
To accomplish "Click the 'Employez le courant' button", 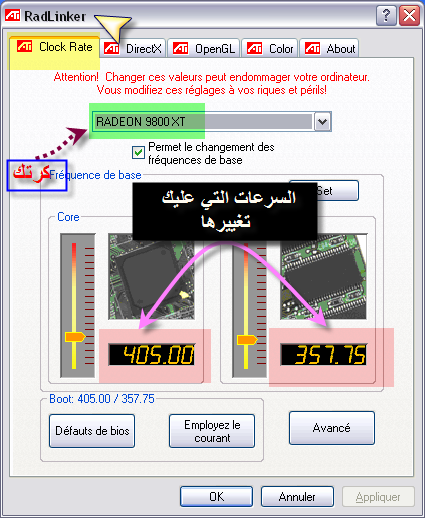I will [212, 431].
